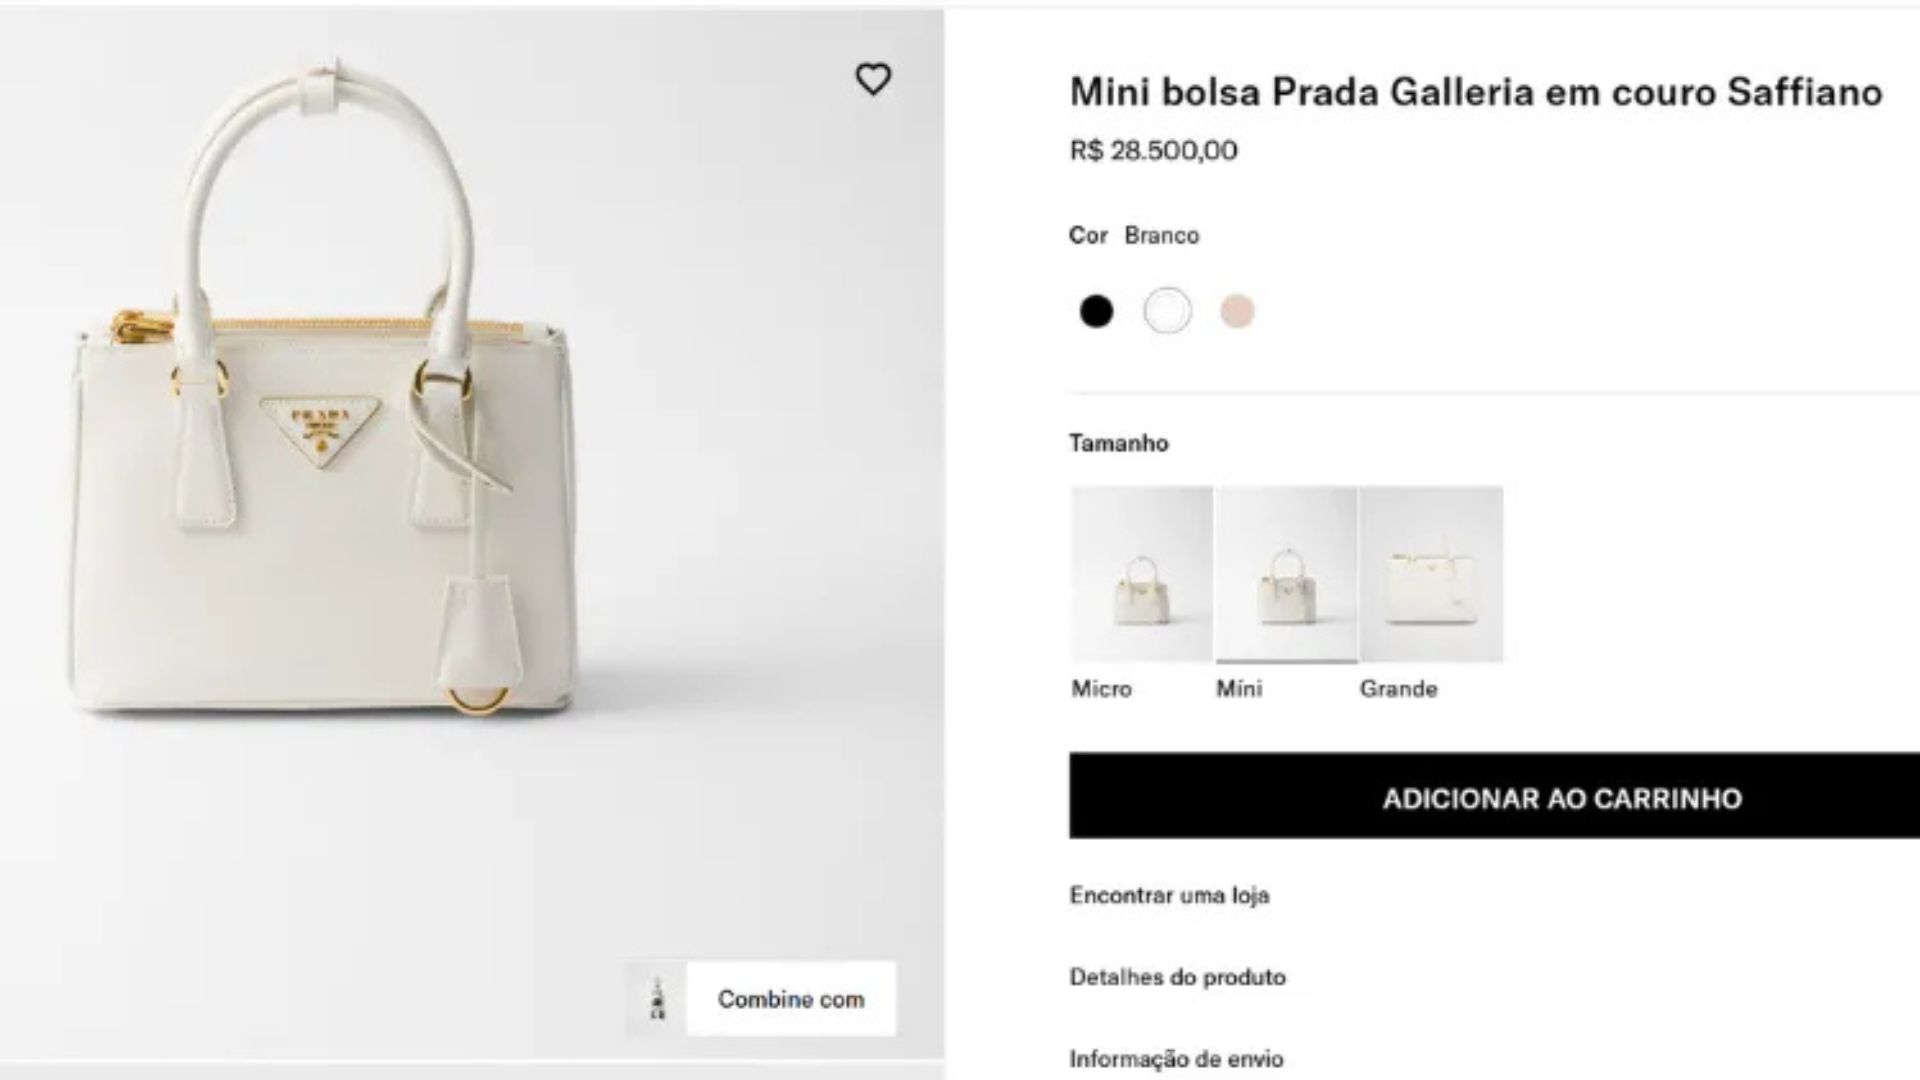1920x1080 pixels.
Task: Click the Míni size label
Action: coord(1239,689)
